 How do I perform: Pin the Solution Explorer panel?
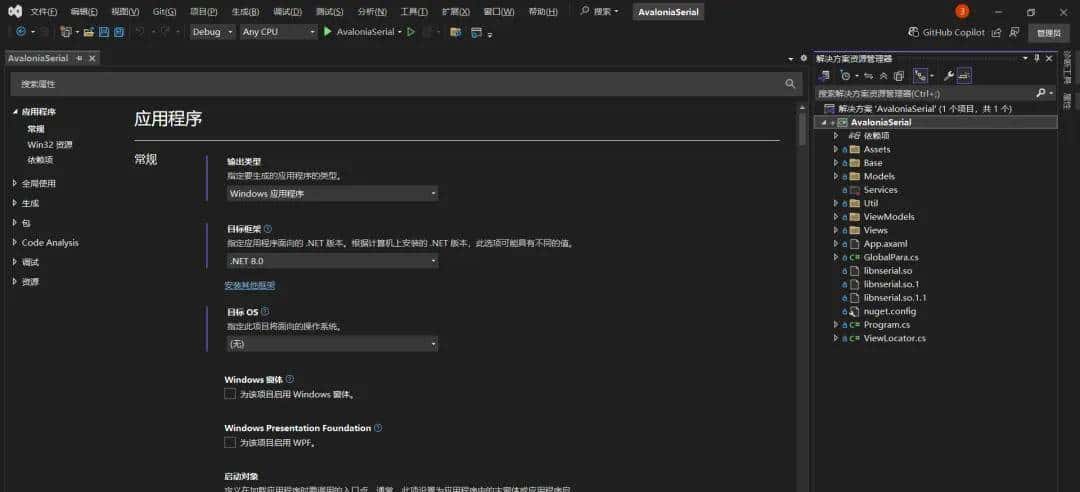[x=1037, y=59]
